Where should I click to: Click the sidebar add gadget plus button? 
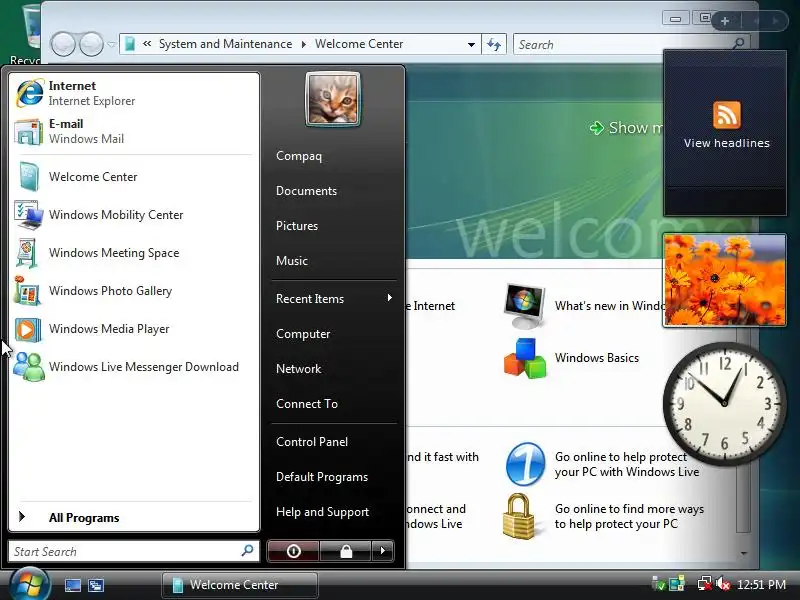coord(725,21)
